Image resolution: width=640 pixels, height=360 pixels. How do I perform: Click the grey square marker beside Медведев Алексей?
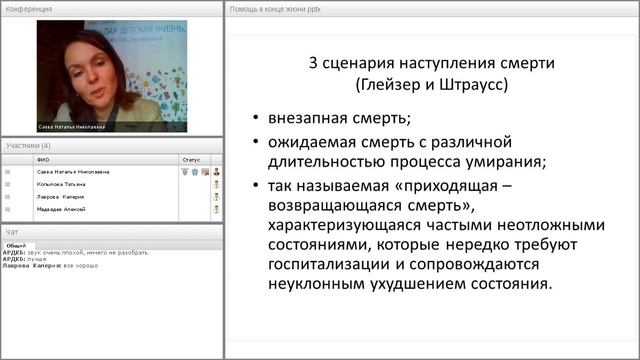pos(7,209)
